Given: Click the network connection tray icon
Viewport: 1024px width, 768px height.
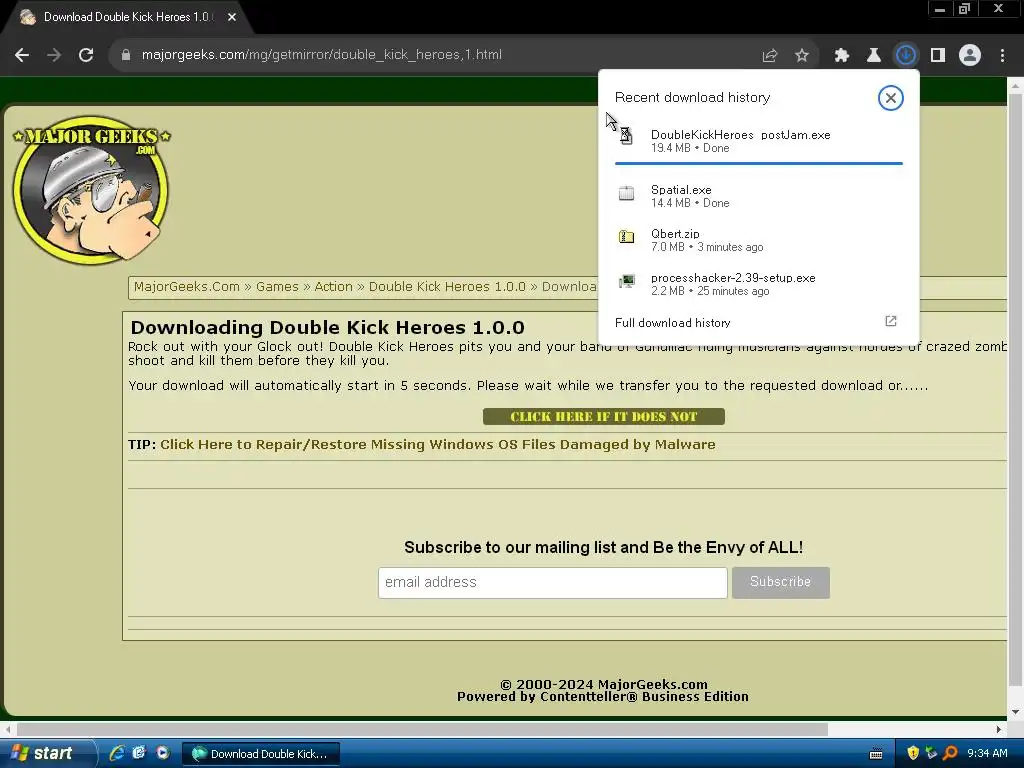Looking at the screenshot, I should (x=931, y=753).
